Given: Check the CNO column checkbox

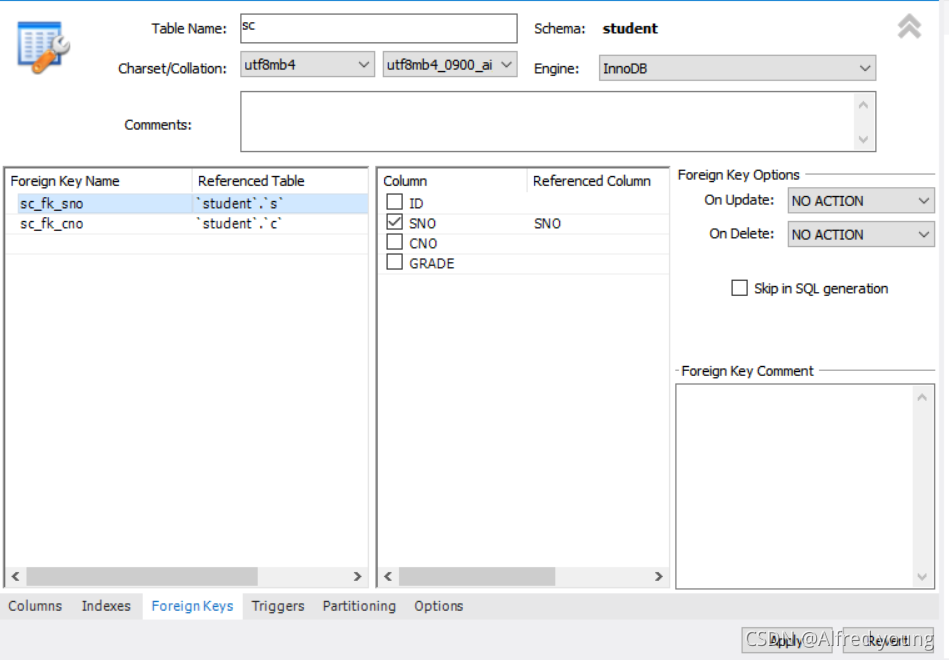Looking at the screenshot, I should 395,242.
